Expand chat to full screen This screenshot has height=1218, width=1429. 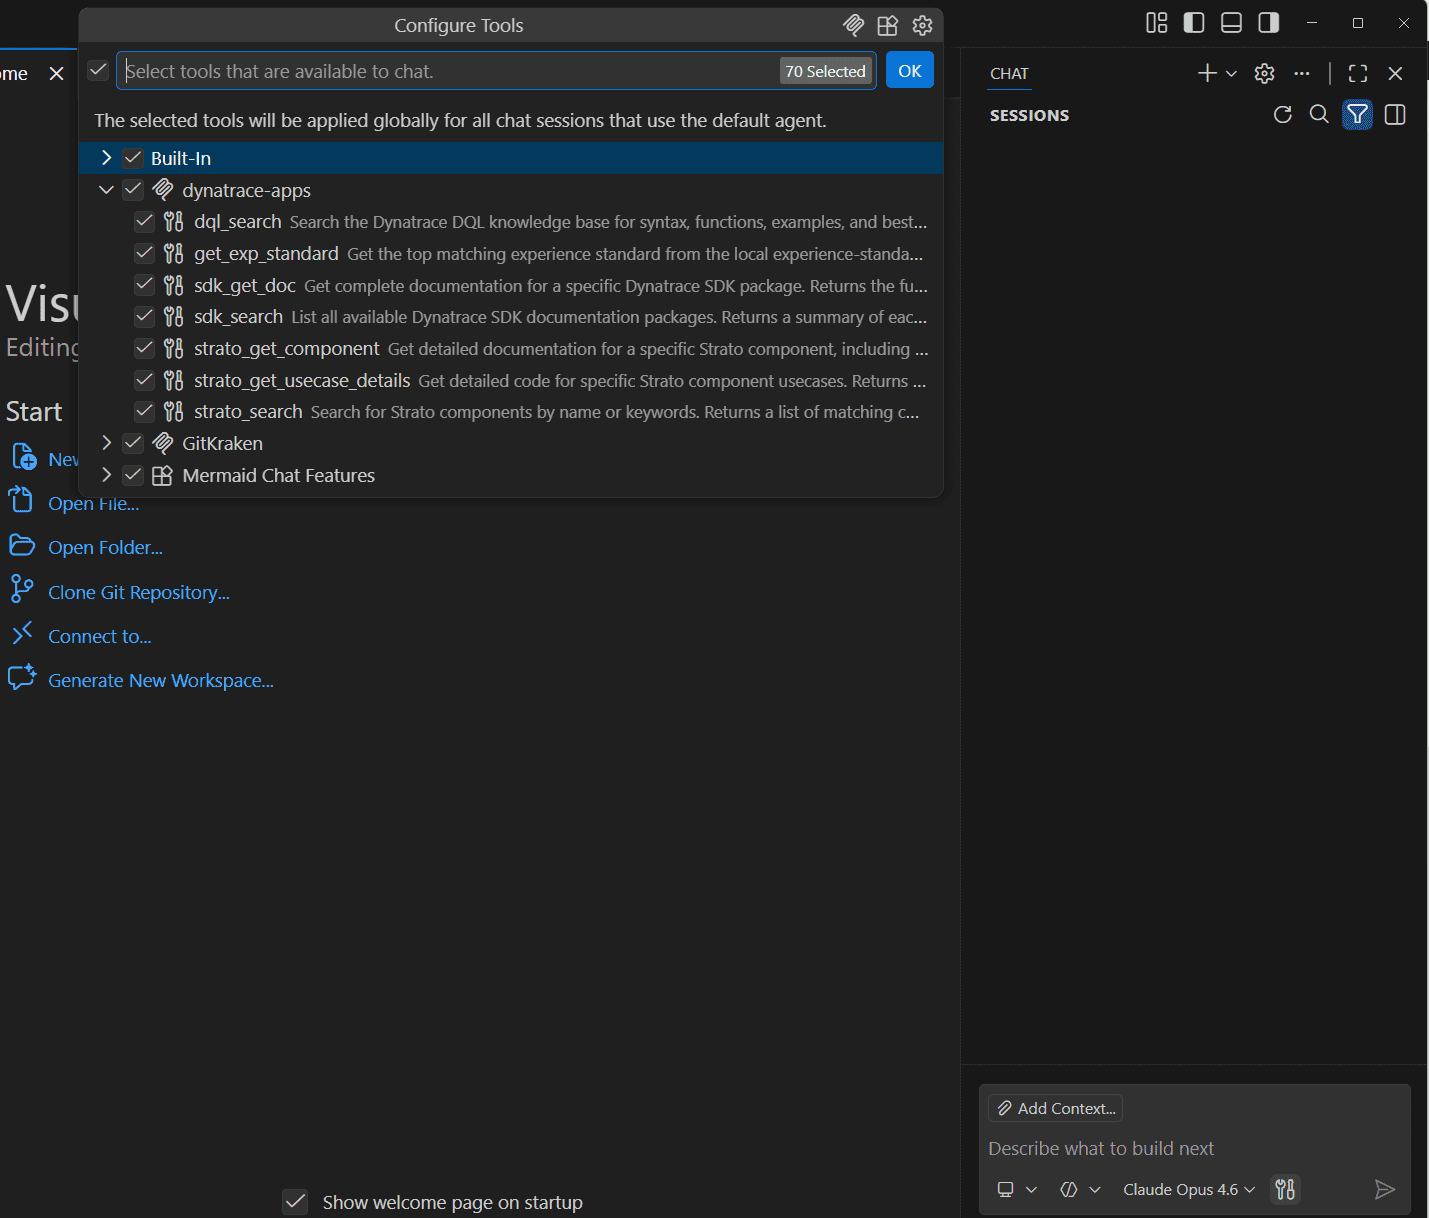[x=1357, y=73]
